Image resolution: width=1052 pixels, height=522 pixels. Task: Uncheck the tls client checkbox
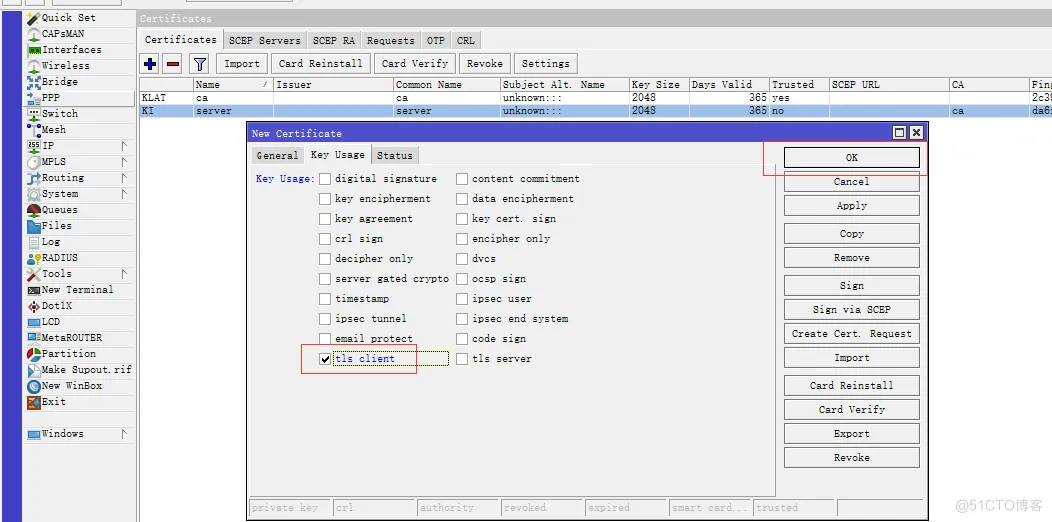pos(325,359)
